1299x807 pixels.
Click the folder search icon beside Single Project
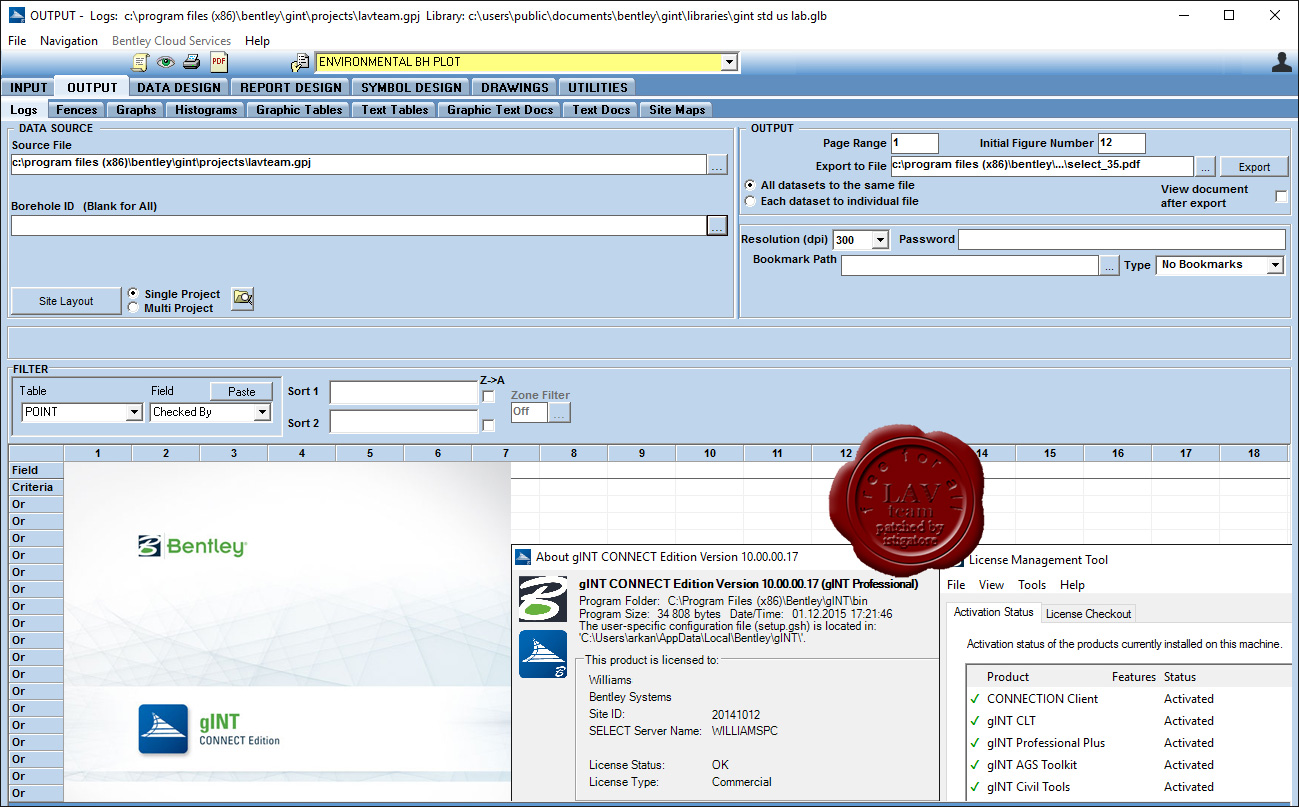pyautogui.click(x=243, y=297)
